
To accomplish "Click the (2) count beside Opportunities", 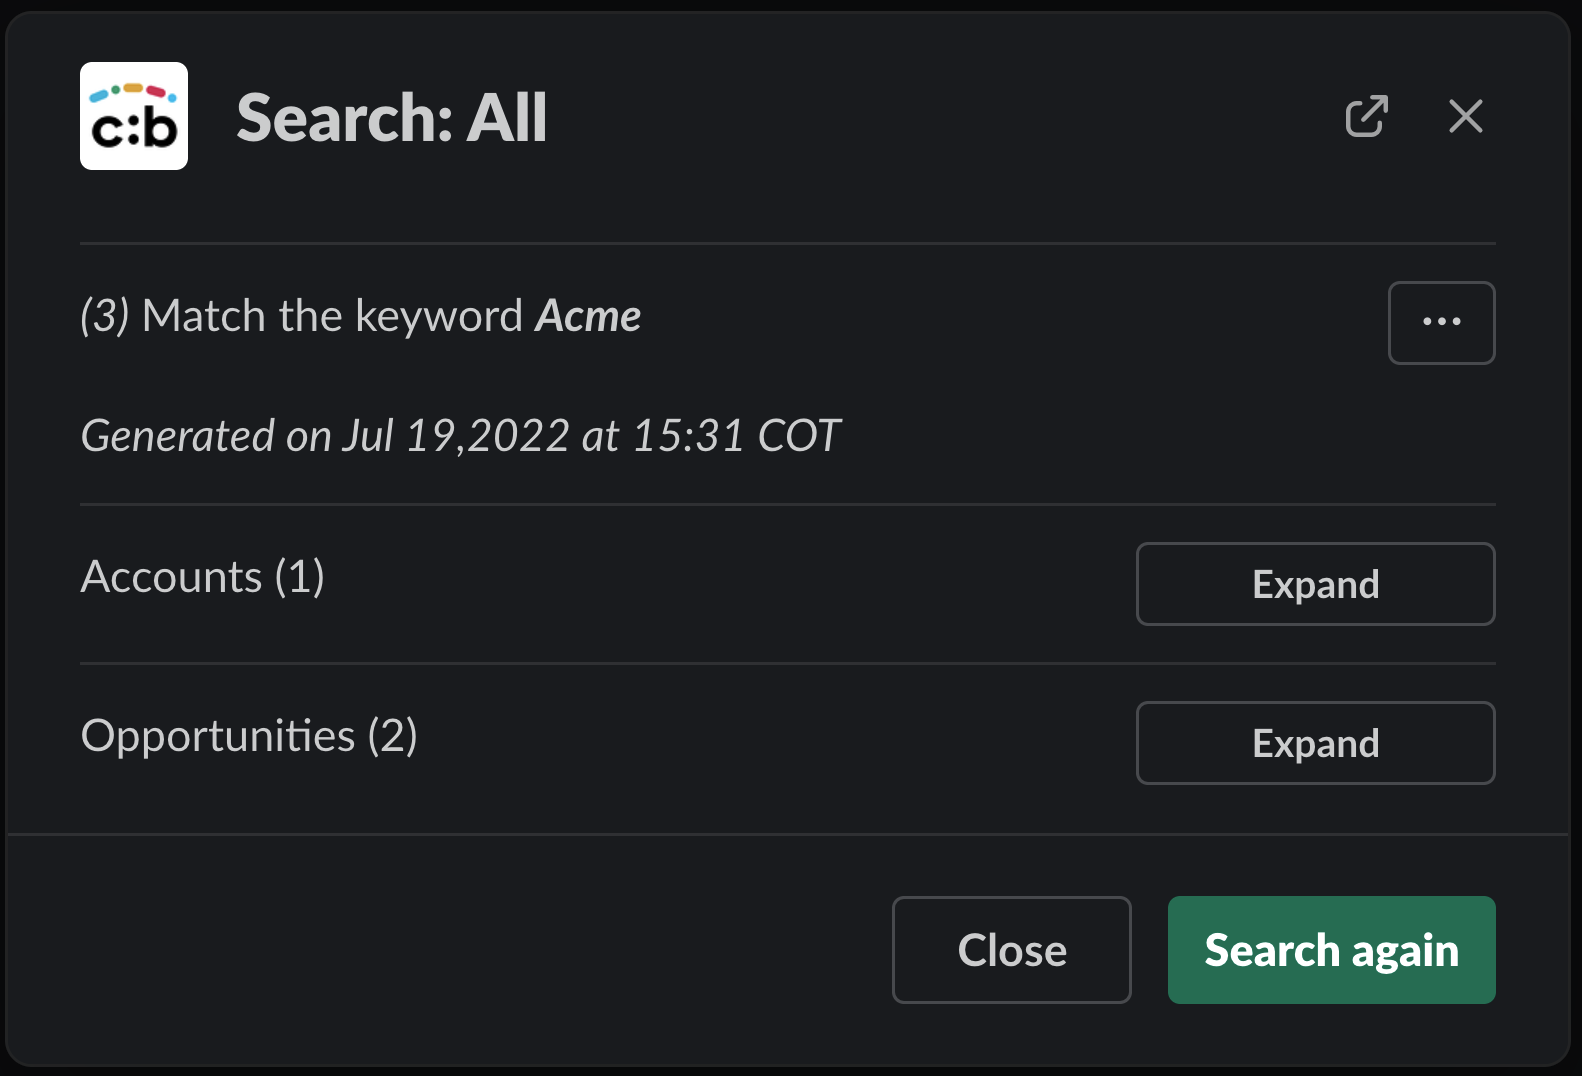I will (392, 736).
